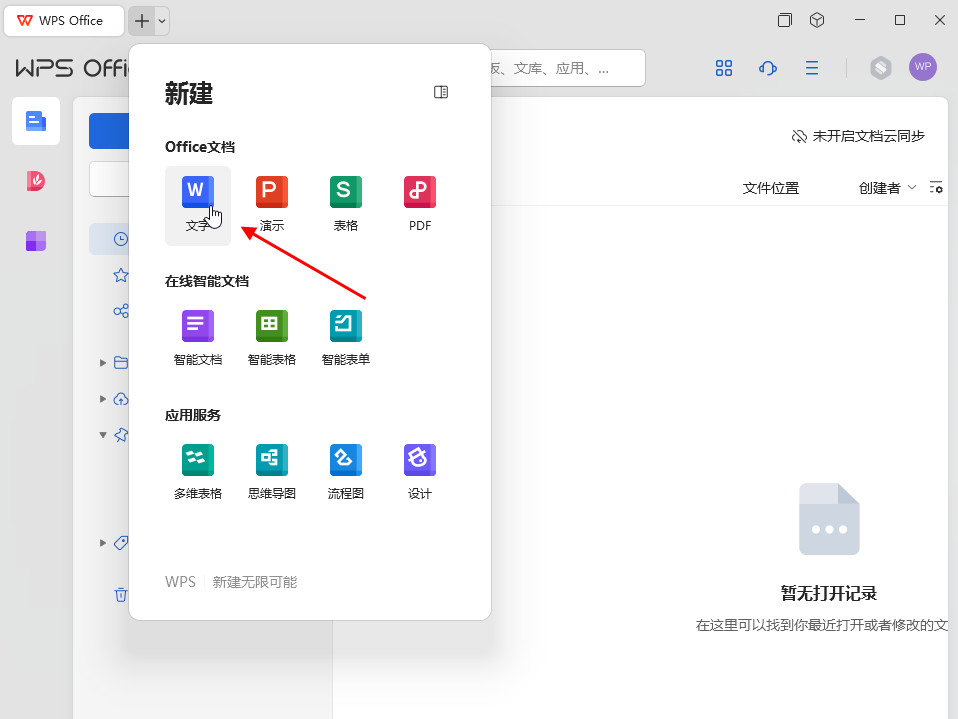The width and height of the screenshot is (958, 719).
Task: Open the WP user avatar menu
Action: tap(922, 67)
